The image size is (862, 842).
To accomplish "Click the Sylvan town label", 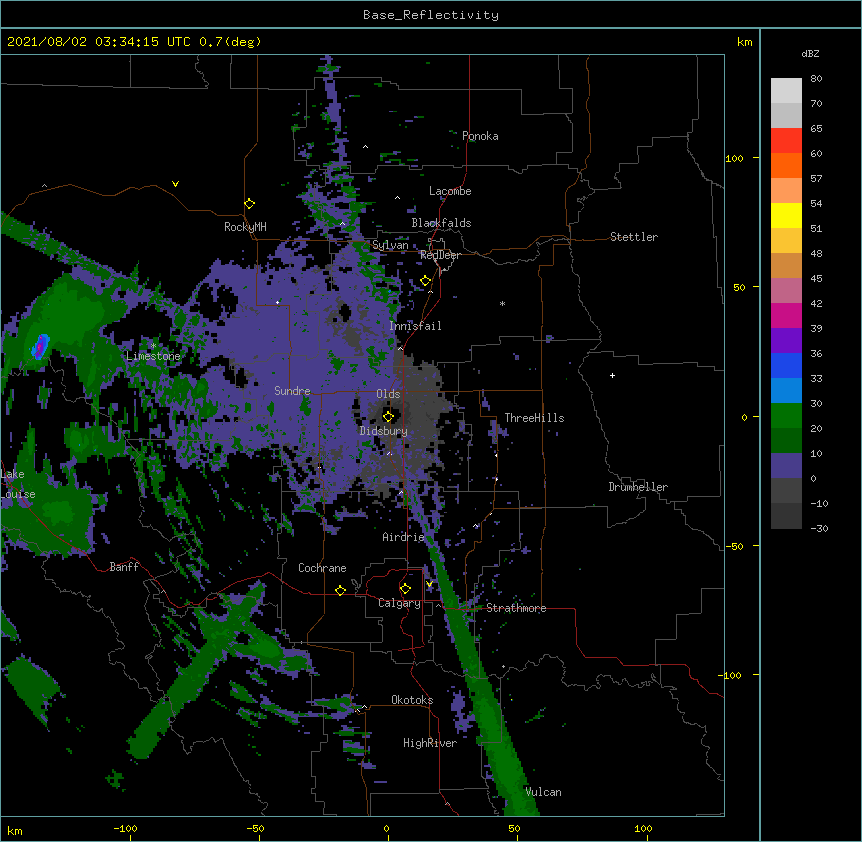I will click(x=390, y=245).
